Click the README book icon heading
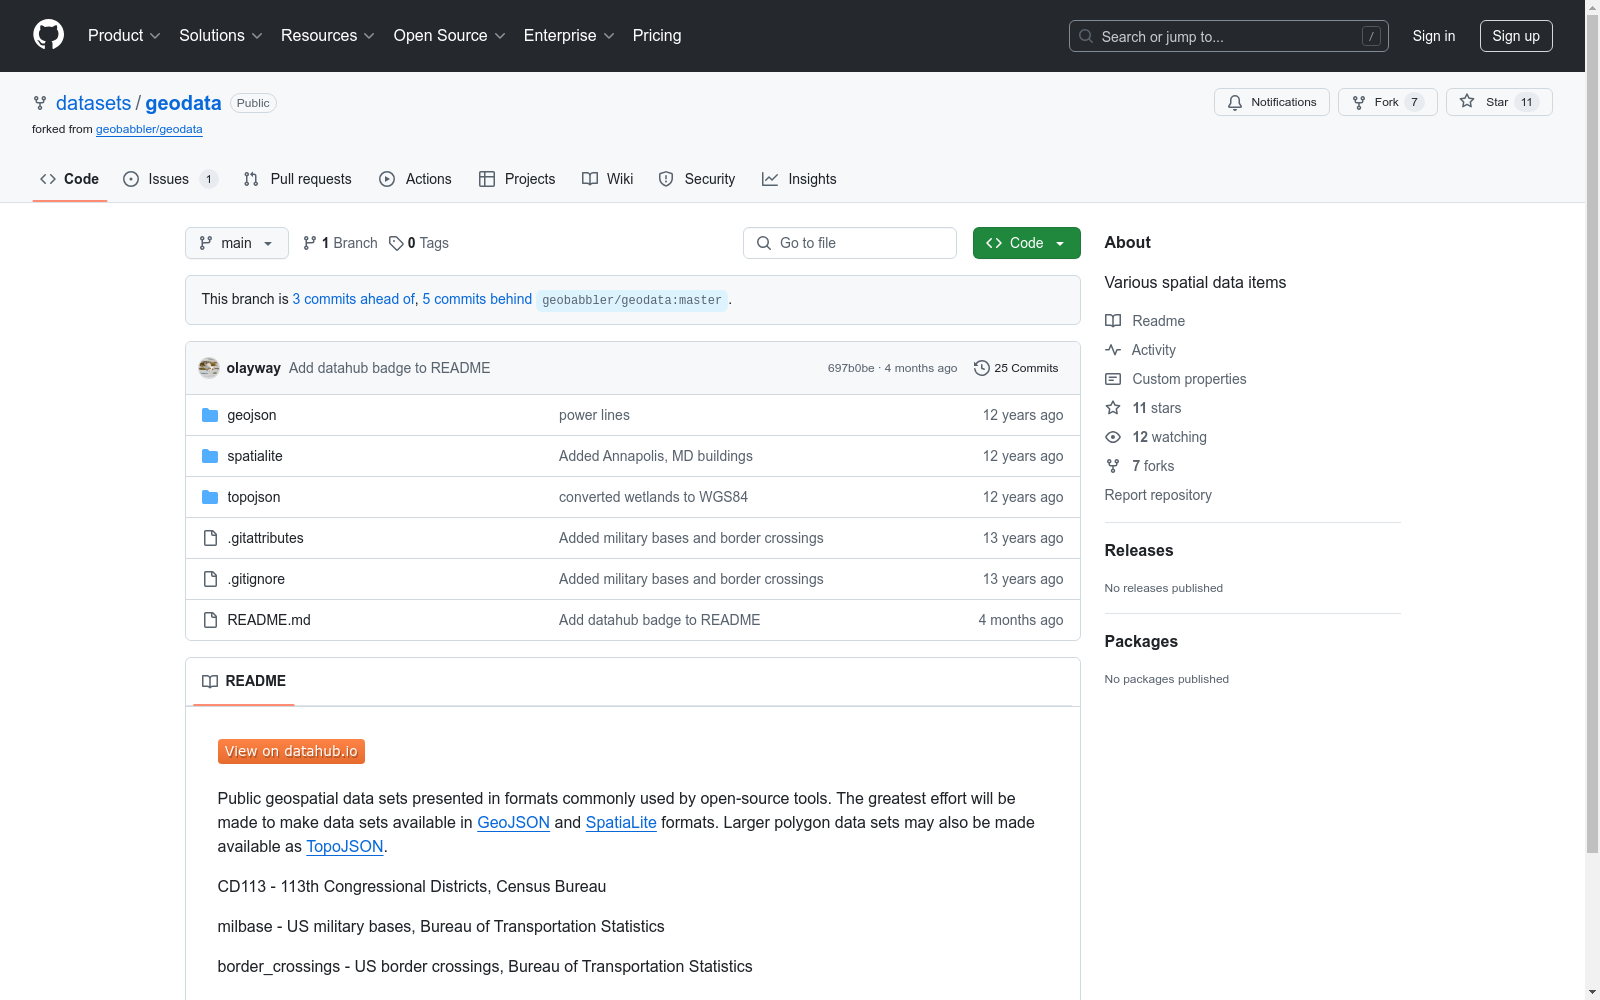The height and width of the screenshot is (1000, 1600). pos(210,681)
